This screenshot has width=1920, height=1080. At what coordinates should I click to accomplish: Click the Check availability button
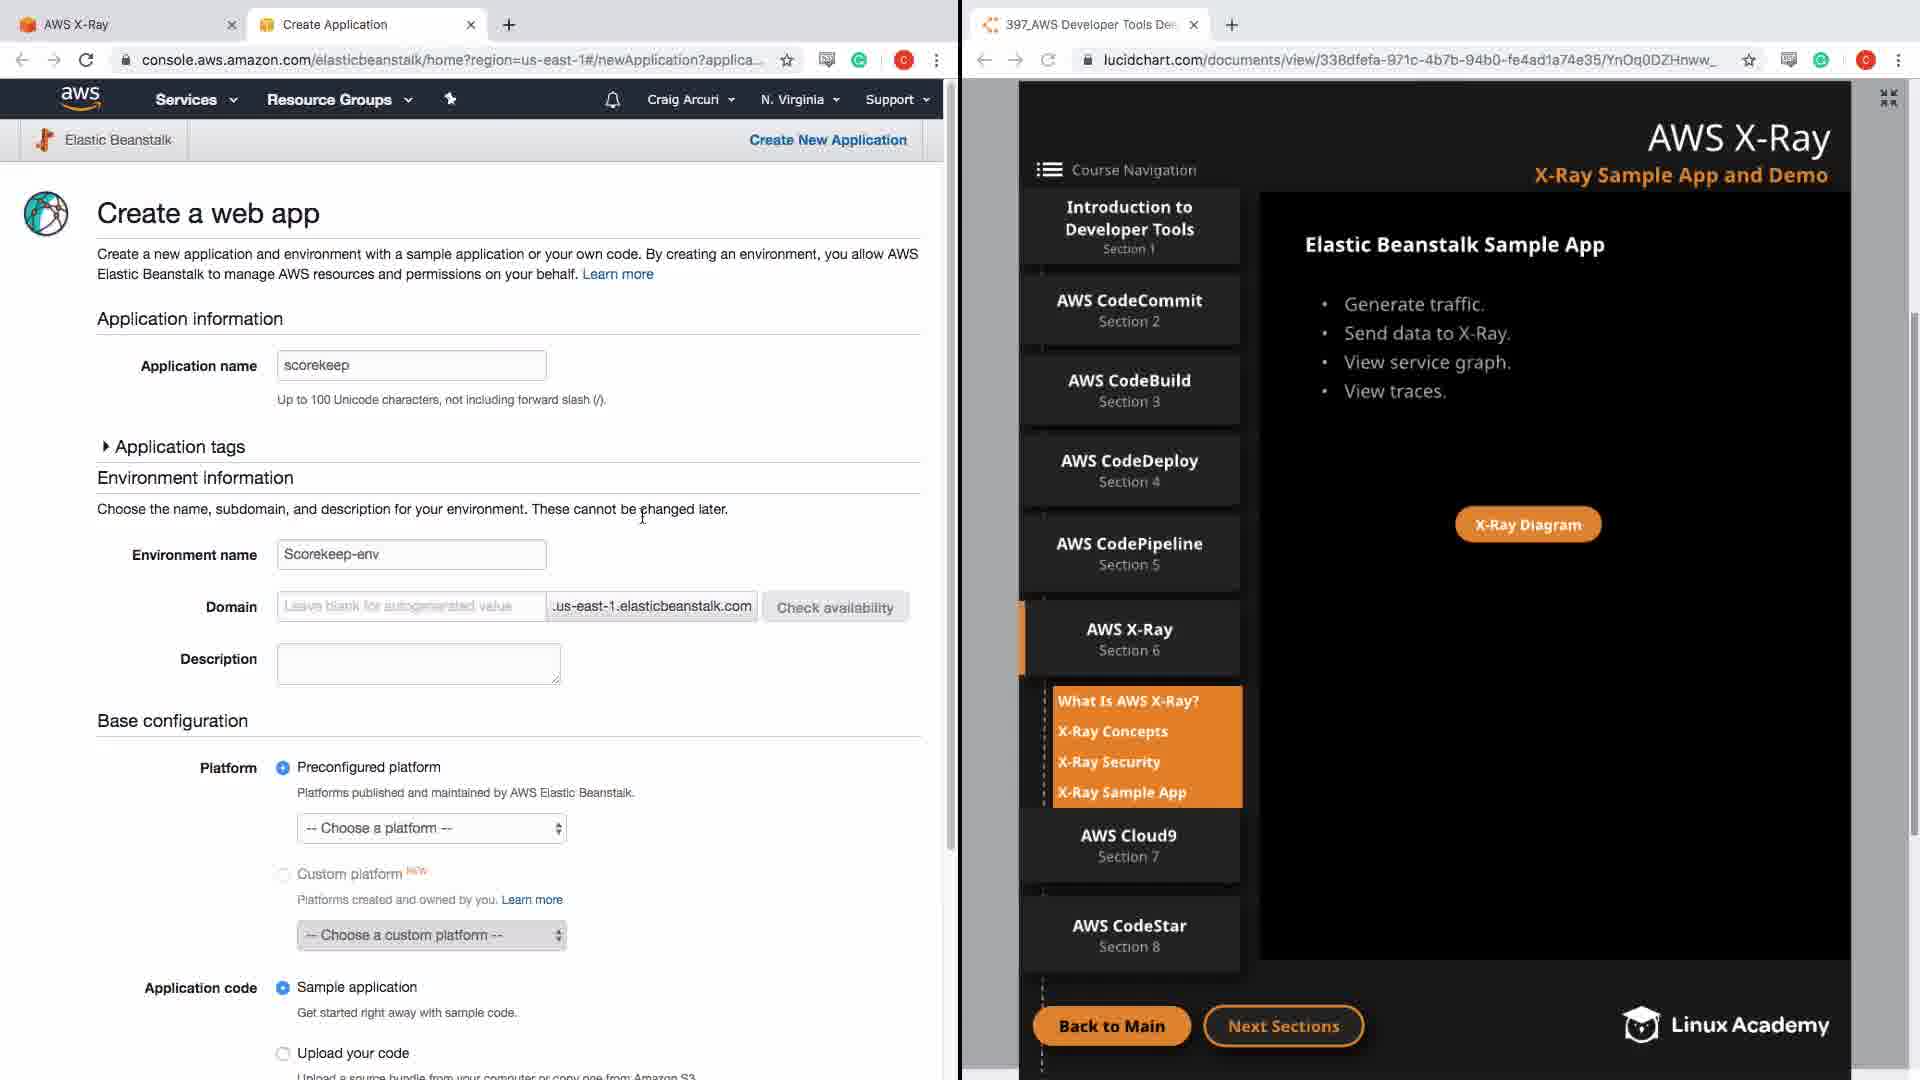[x=835, y=608]
